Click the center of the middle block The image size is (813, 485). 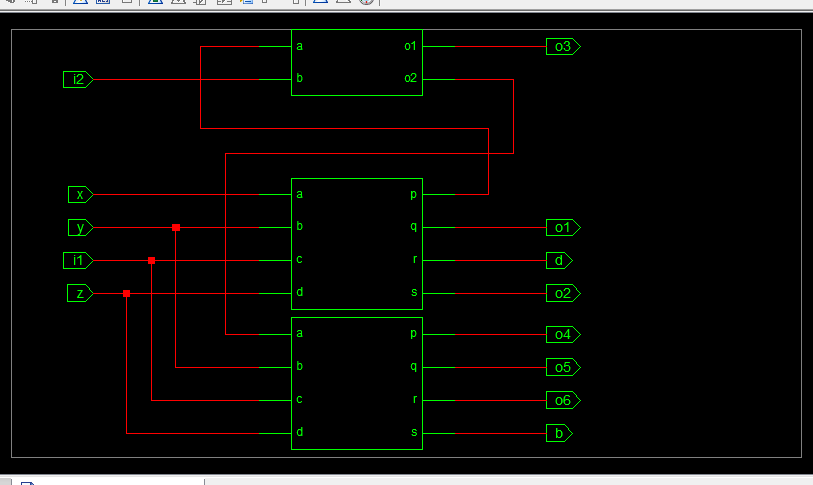356,243
